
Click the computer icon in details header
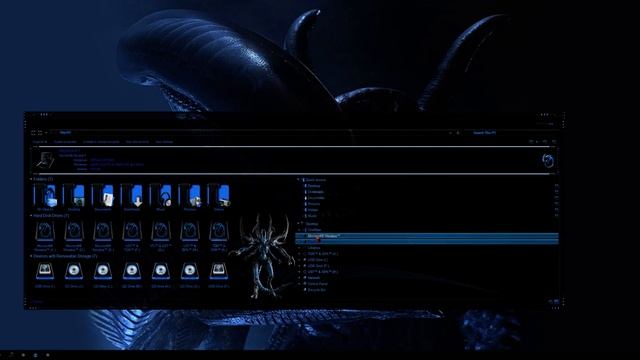pyautogui.click(x=45, y=160)
